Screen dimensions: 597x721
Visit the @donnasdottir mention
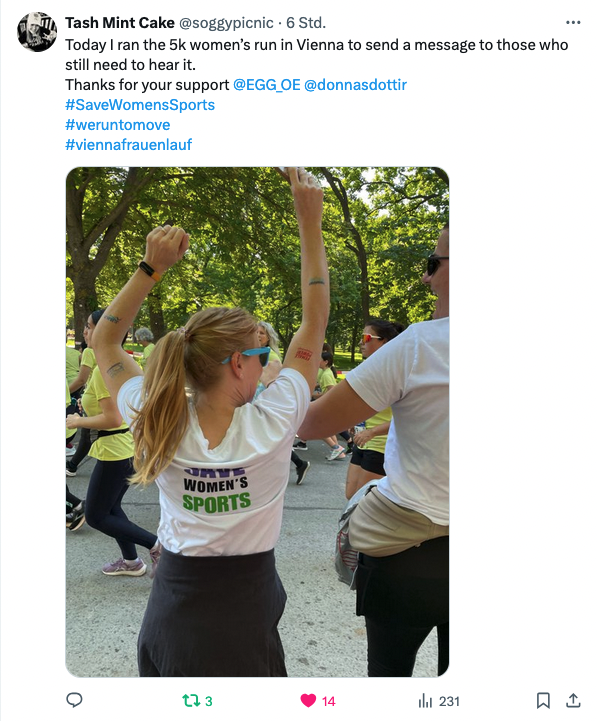(x=356, y=85)
